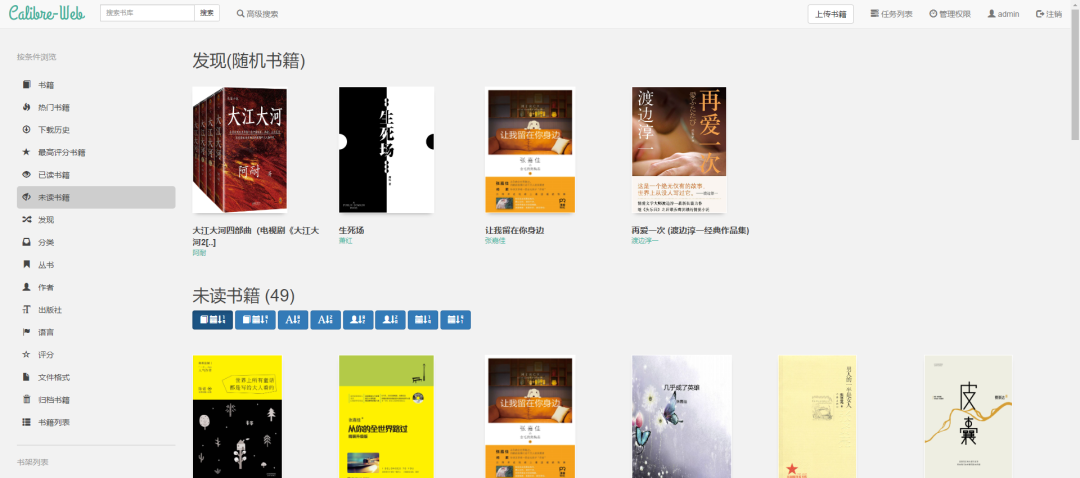Click the Upload Book (上传书籍) button
The image size is (1080, 478).
[831, 14]
